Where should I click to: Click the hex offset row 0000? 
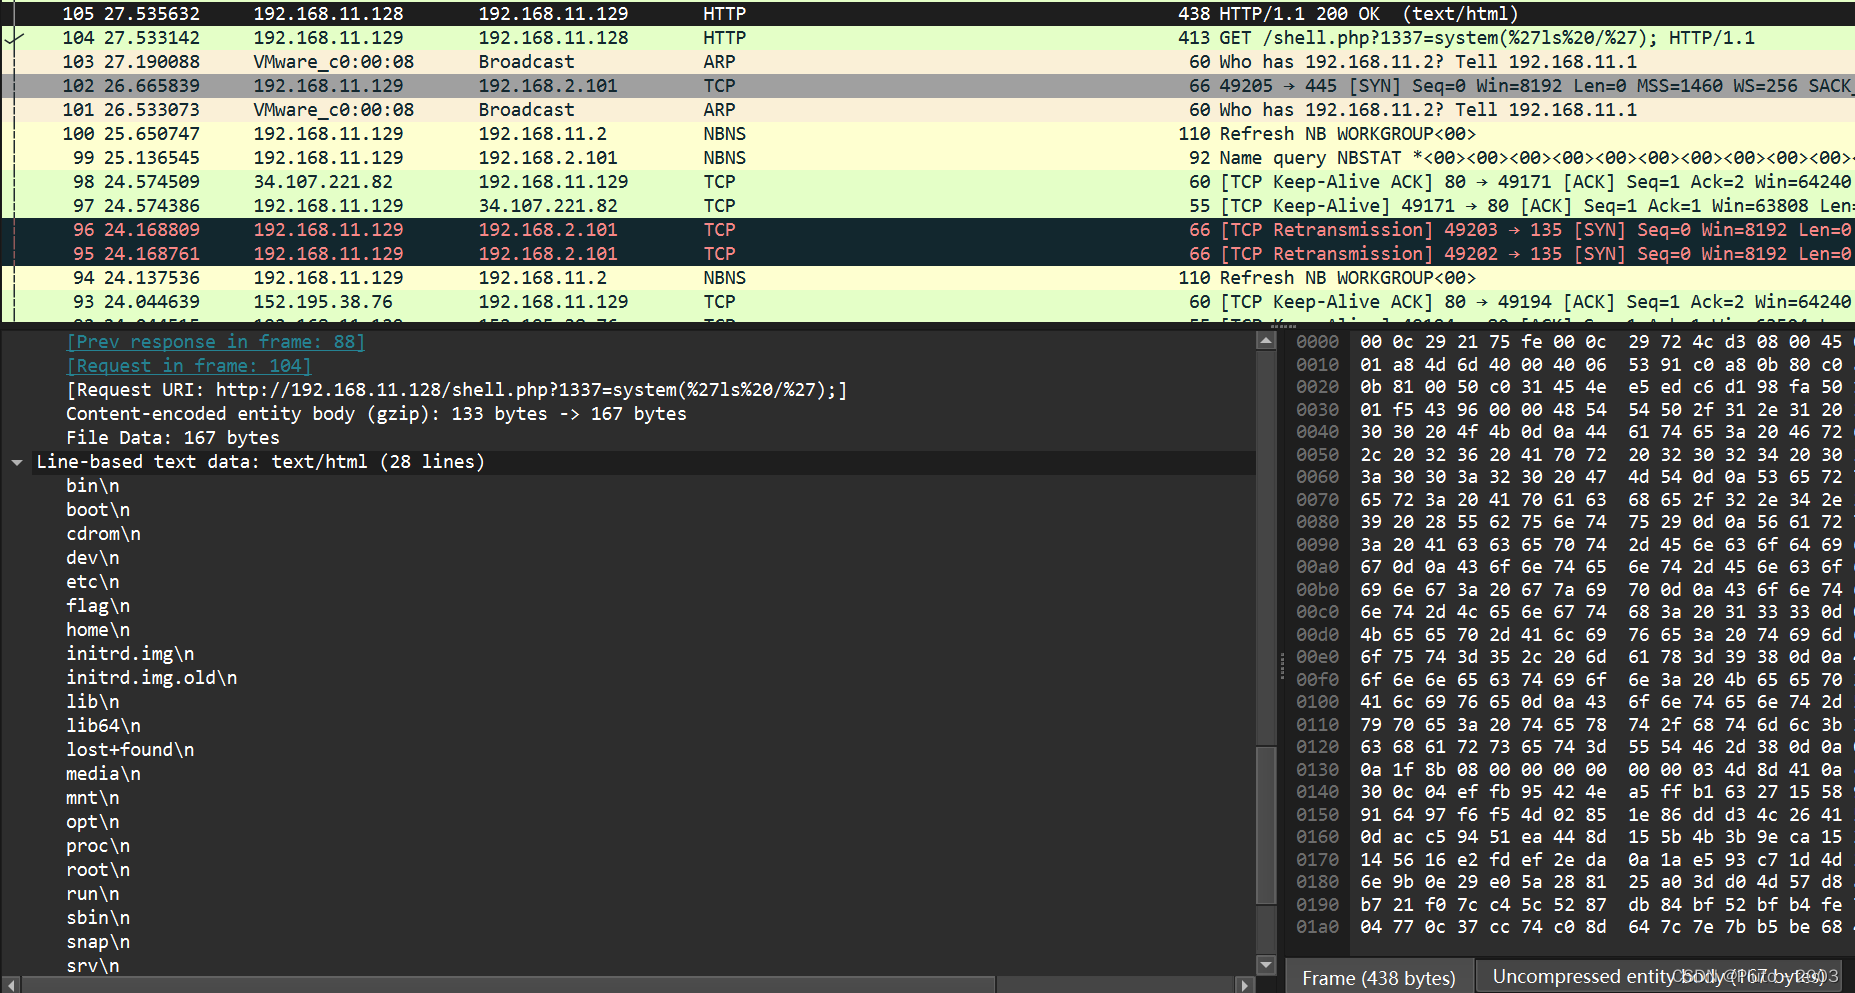tap(1316, 341)
